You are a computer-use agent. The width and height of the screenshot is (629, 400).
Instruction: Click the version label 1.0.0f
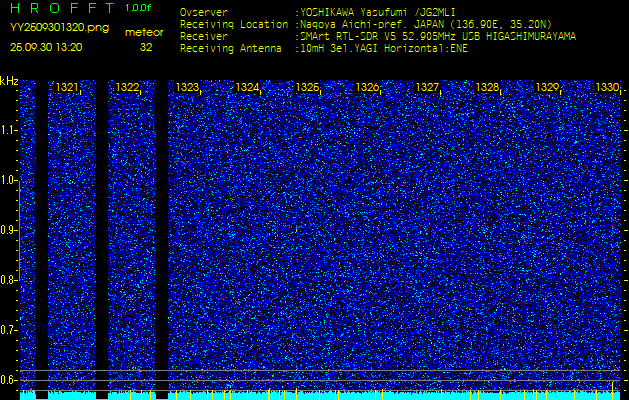[138, 8]
